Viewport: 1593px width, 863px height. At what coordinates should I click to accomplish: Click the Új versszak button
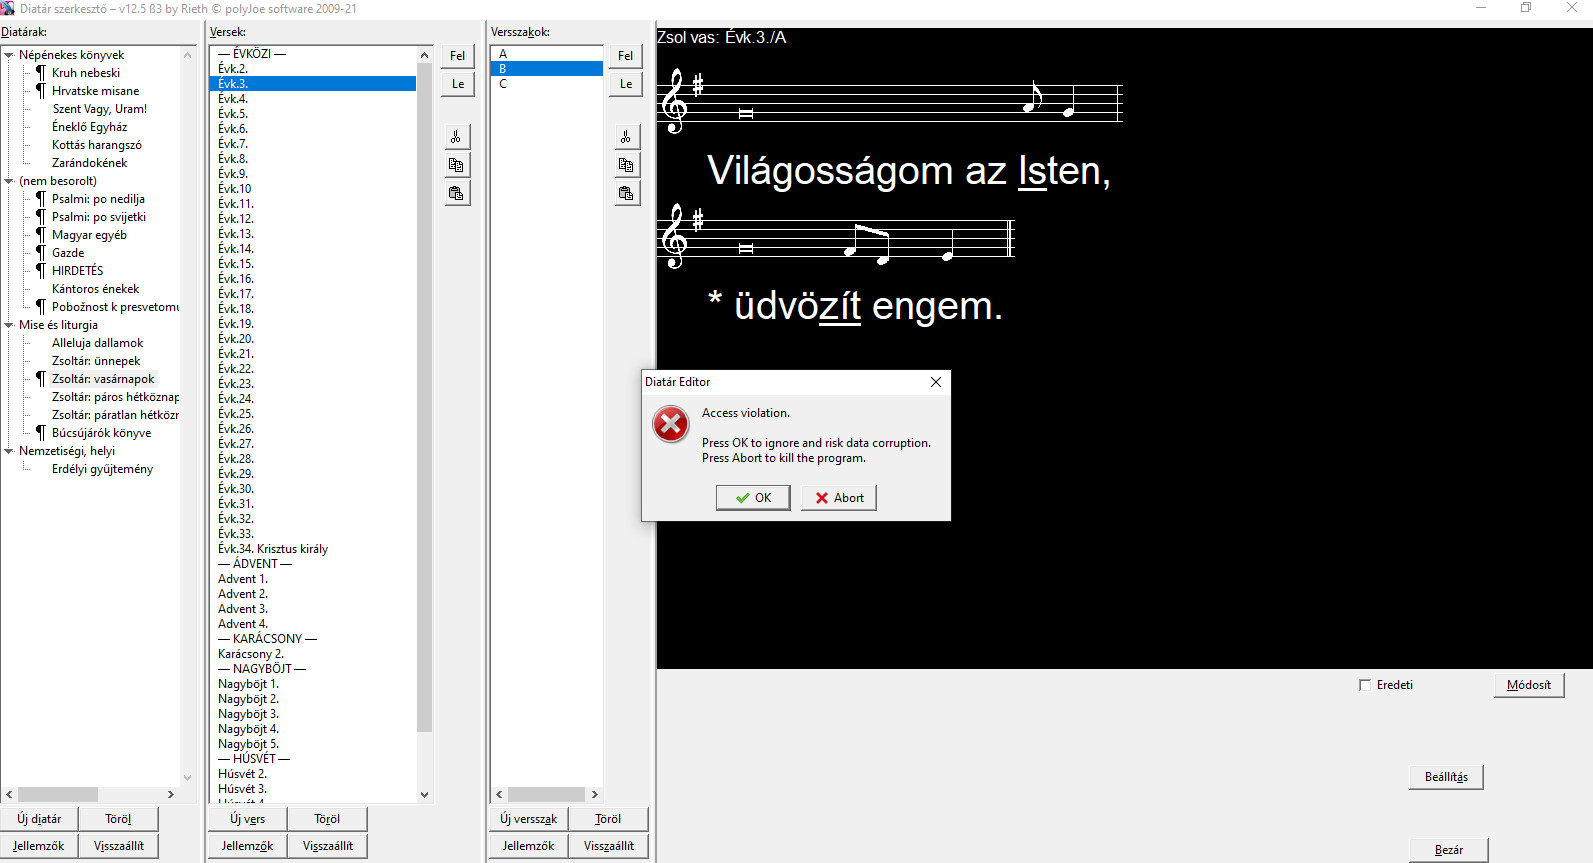529,819
